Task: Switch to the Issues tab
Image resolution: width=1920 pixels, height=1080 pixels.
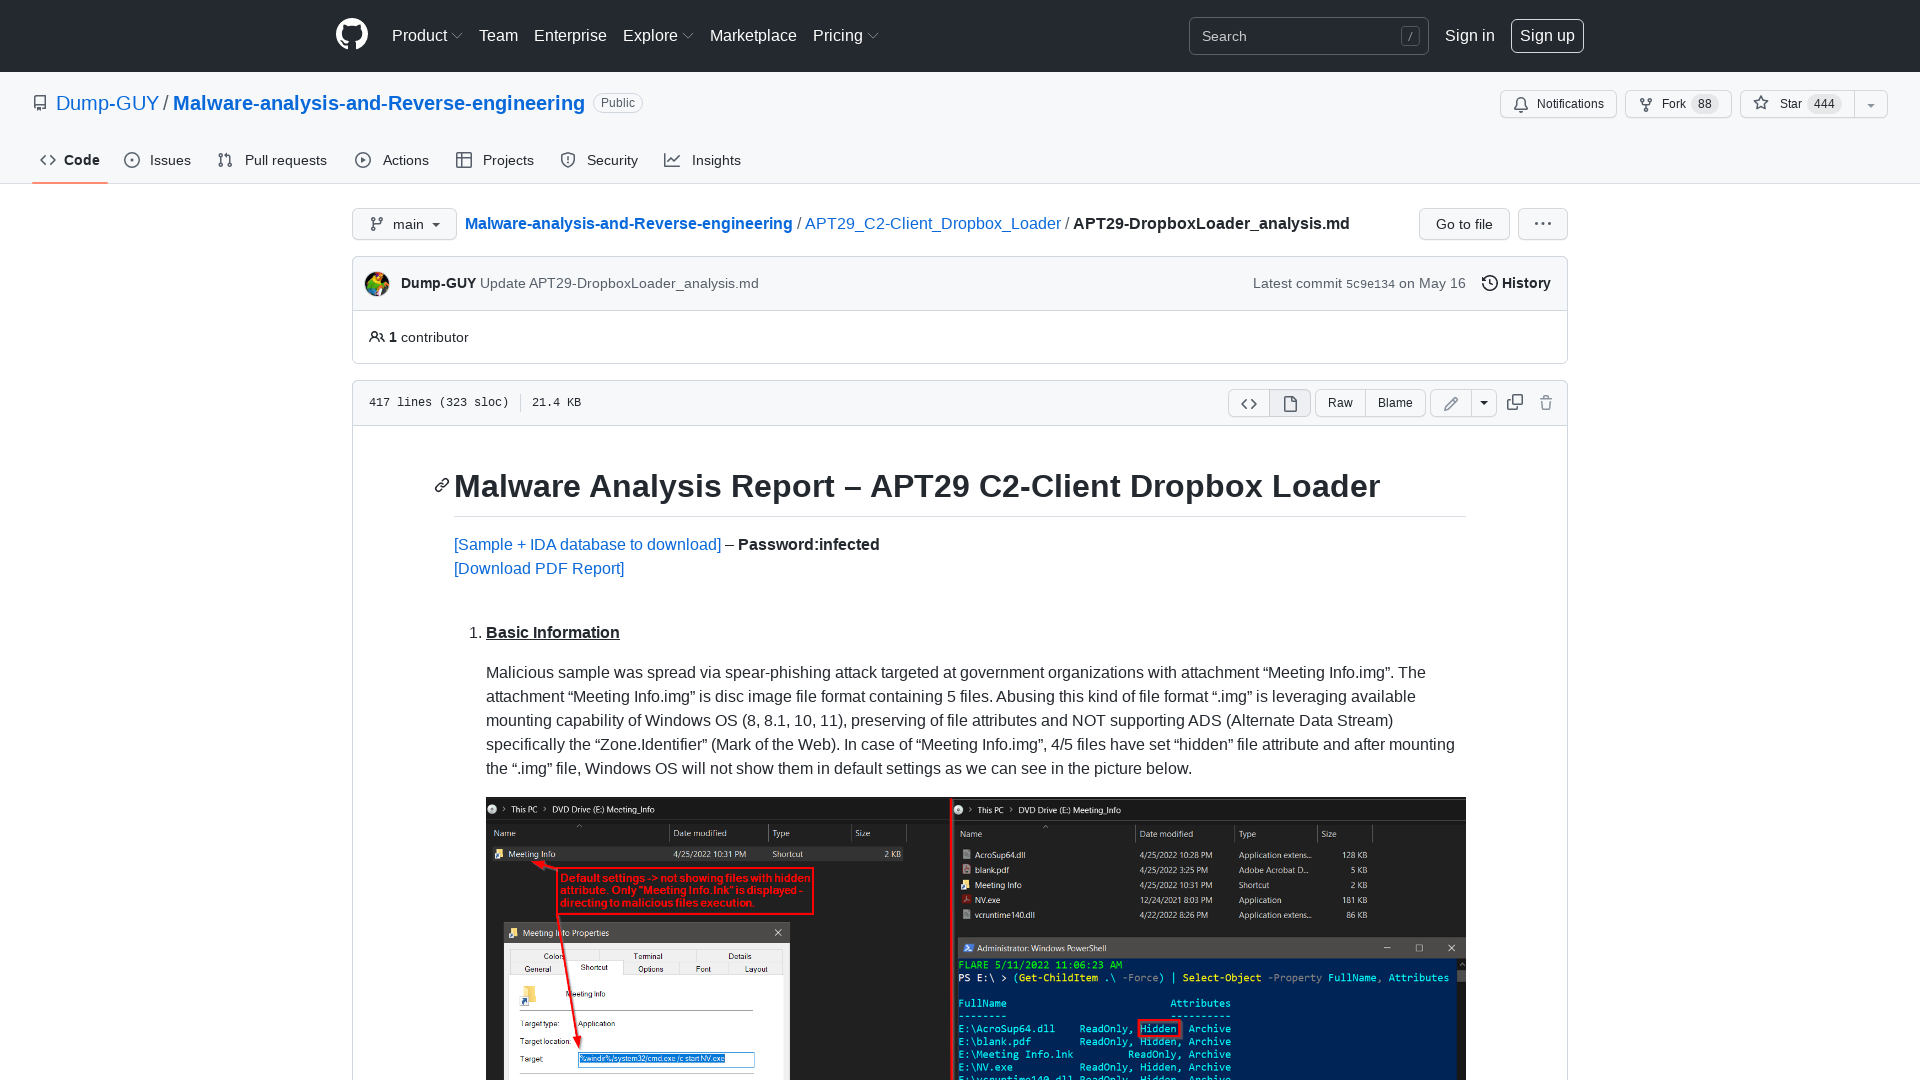Action: 158,160
